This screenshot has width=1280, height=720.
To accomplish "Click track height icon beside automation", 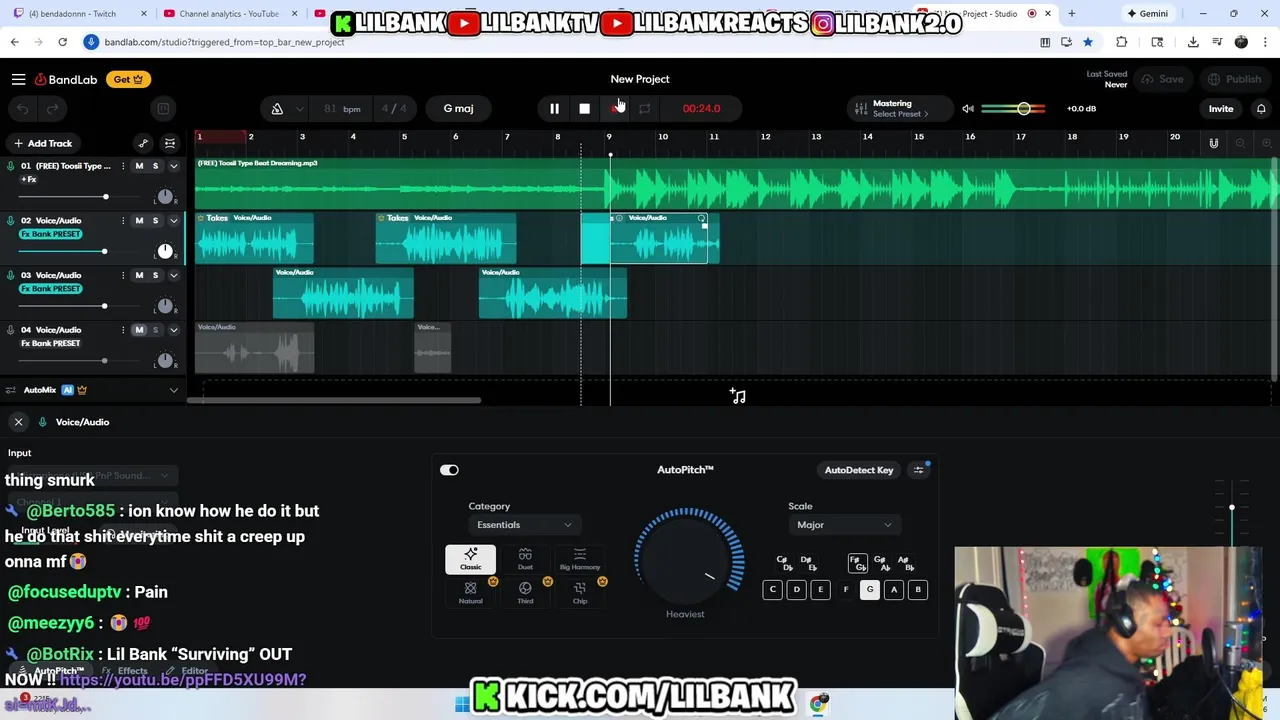I will [x=170, y=143].
